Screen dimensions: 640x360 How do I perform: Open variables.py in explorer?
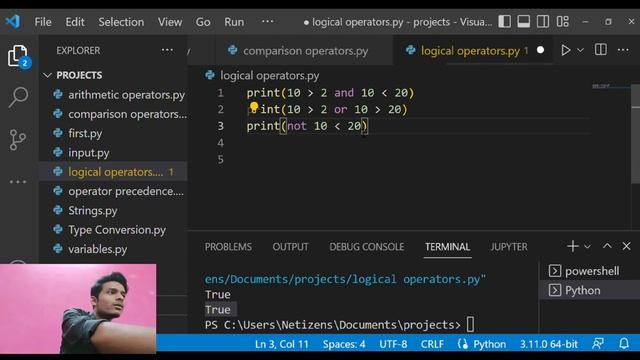(114, 249)
